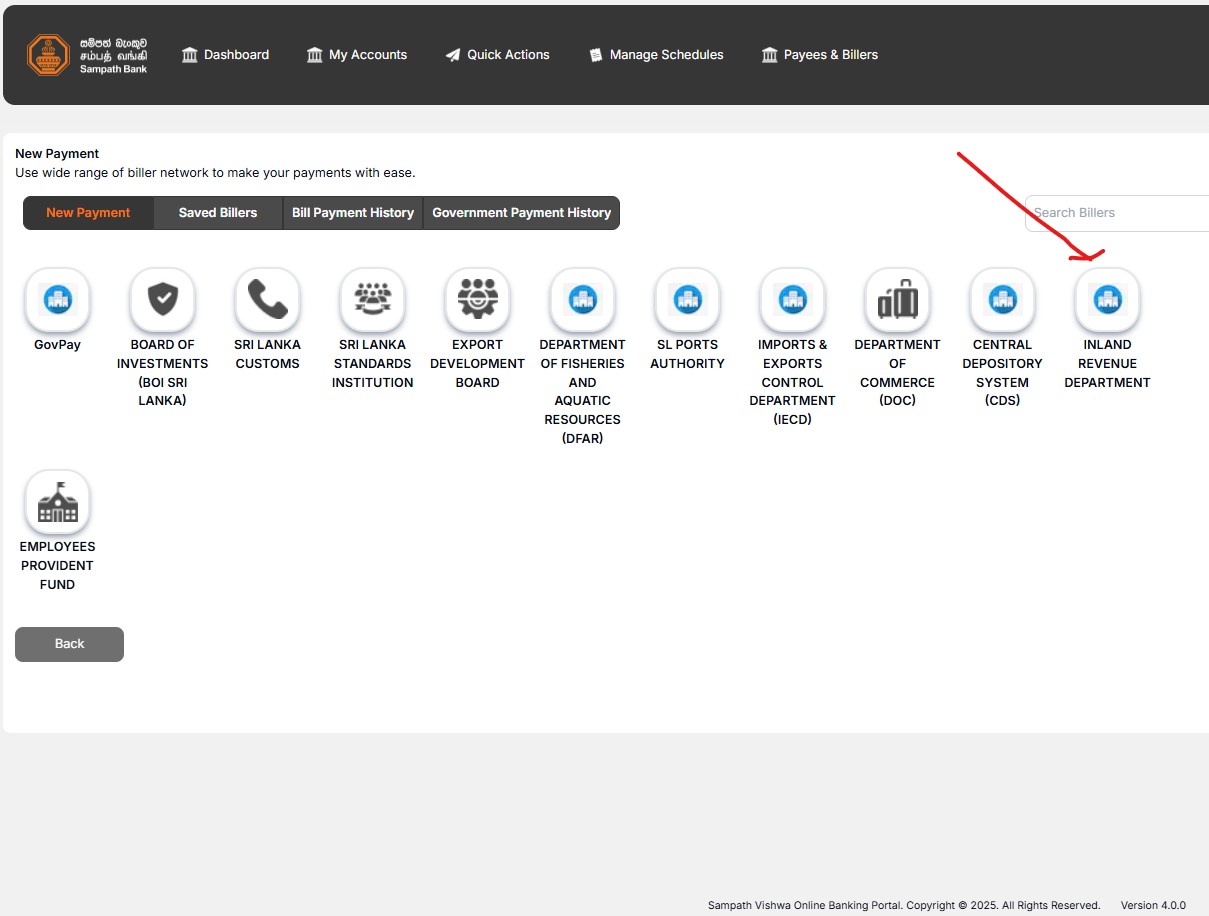
Task: Open the GovPay biller icon
Action: [57, 300]
